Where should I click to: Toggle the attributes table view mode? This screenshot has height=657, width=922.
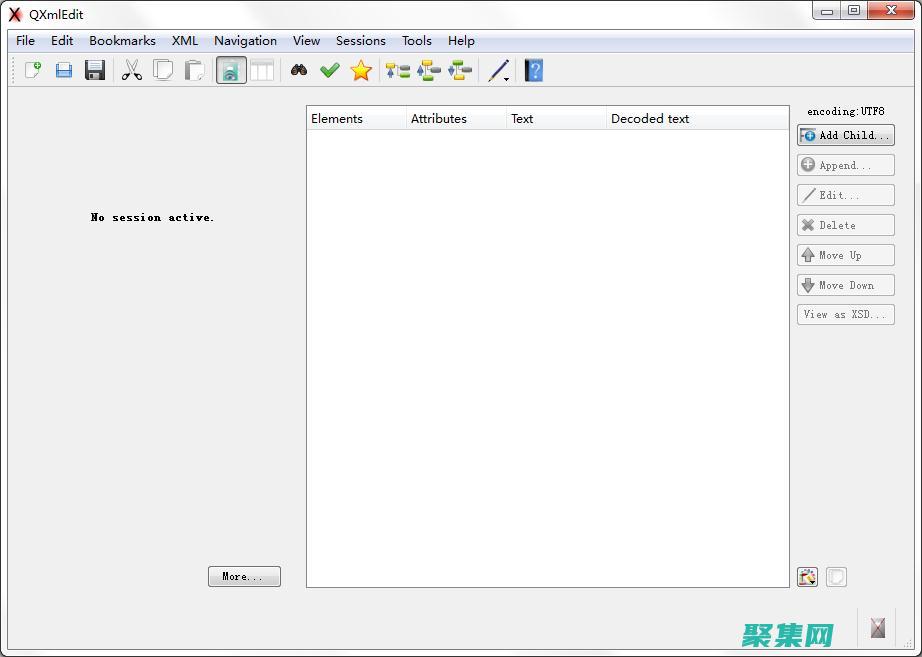(263, 70)
